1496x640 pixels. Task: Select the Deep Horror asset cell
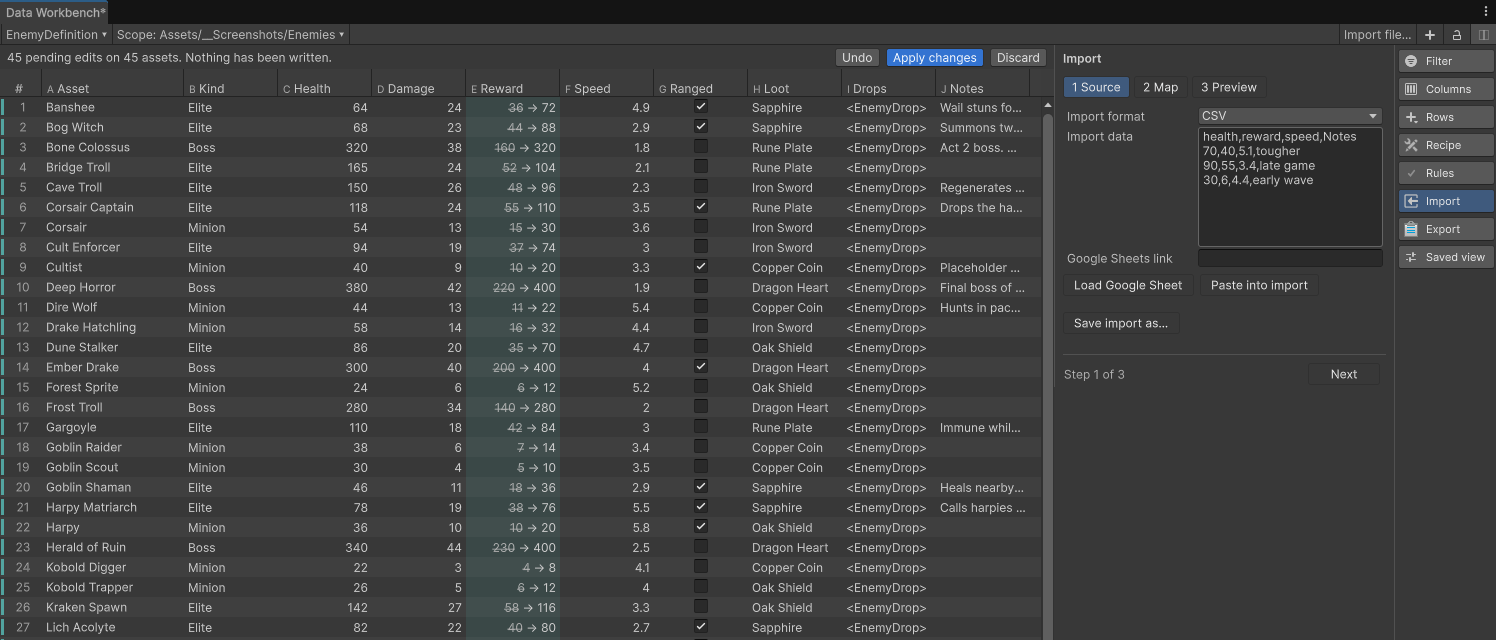click(112, 287)
